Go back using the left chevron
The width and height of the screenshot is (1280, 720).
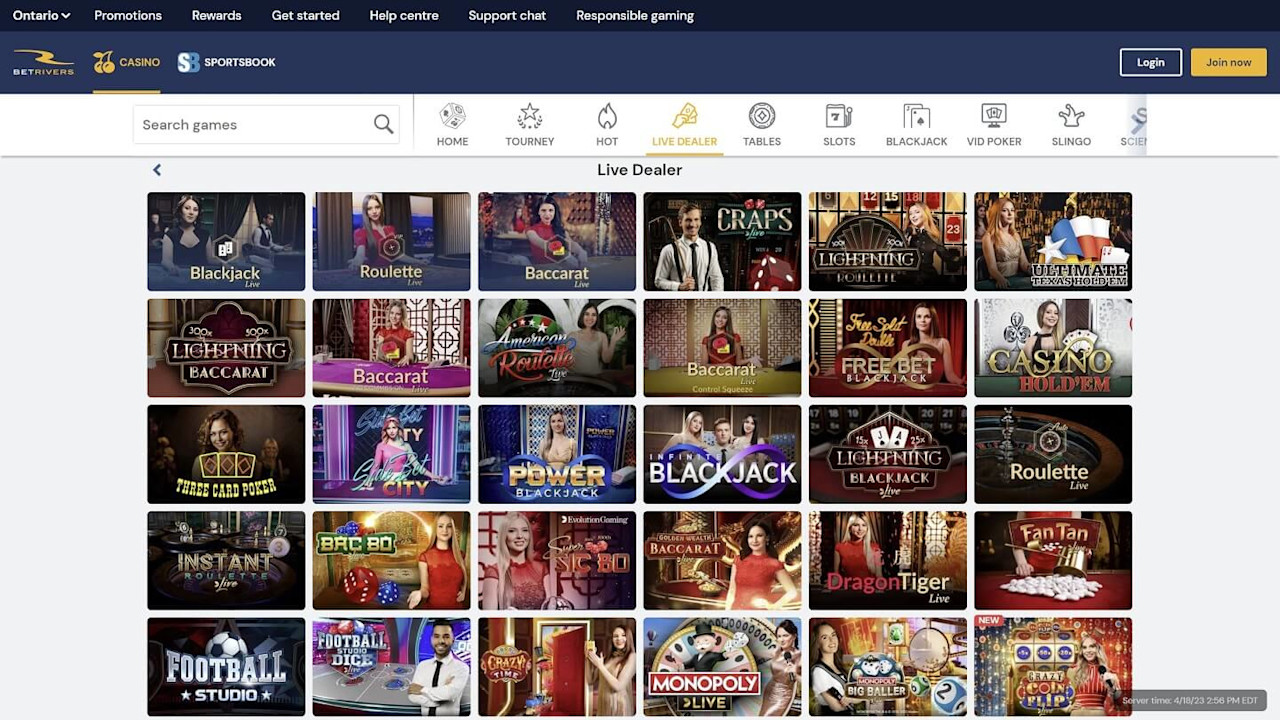tap(157, 170)
